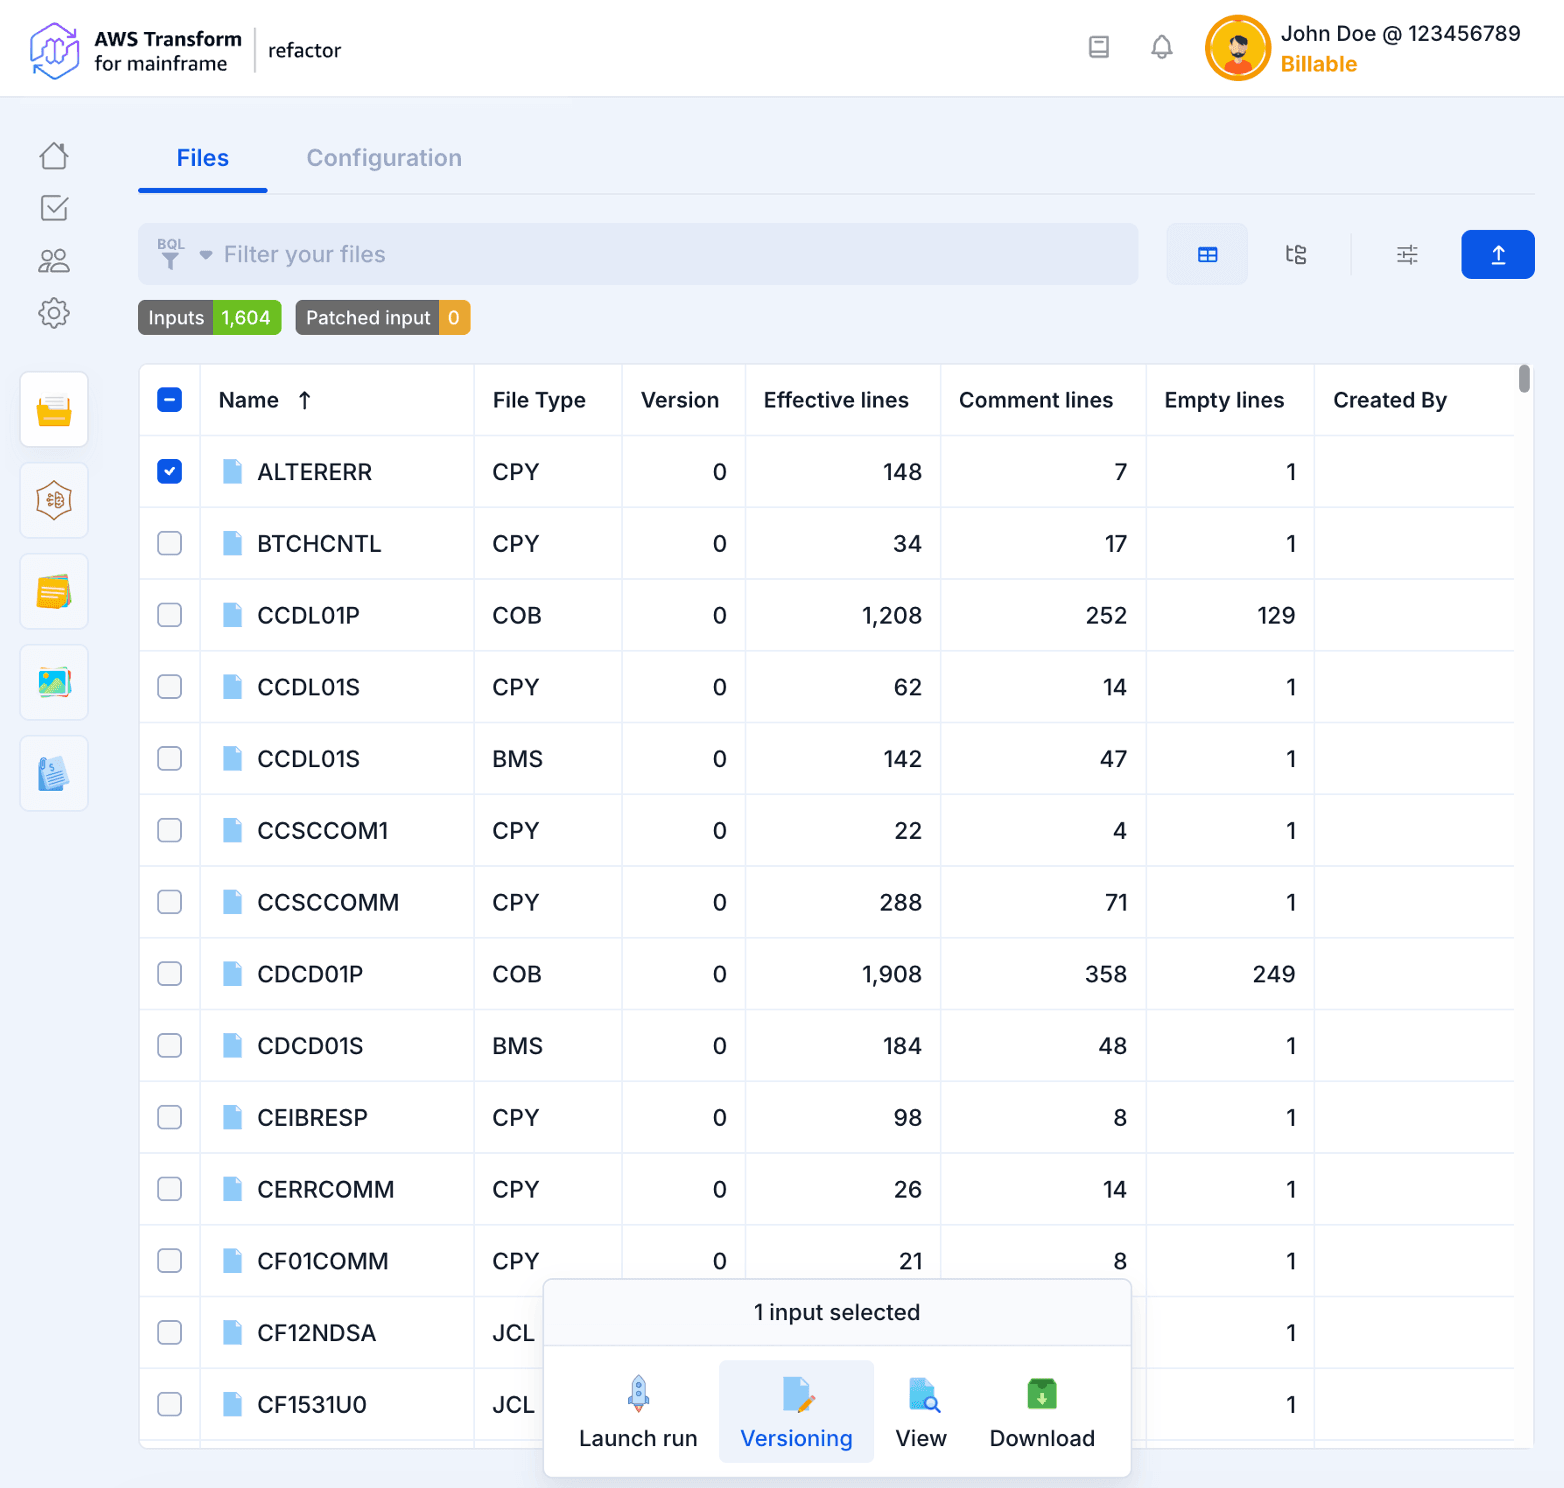Sort by Name column header

coord(249,400)
